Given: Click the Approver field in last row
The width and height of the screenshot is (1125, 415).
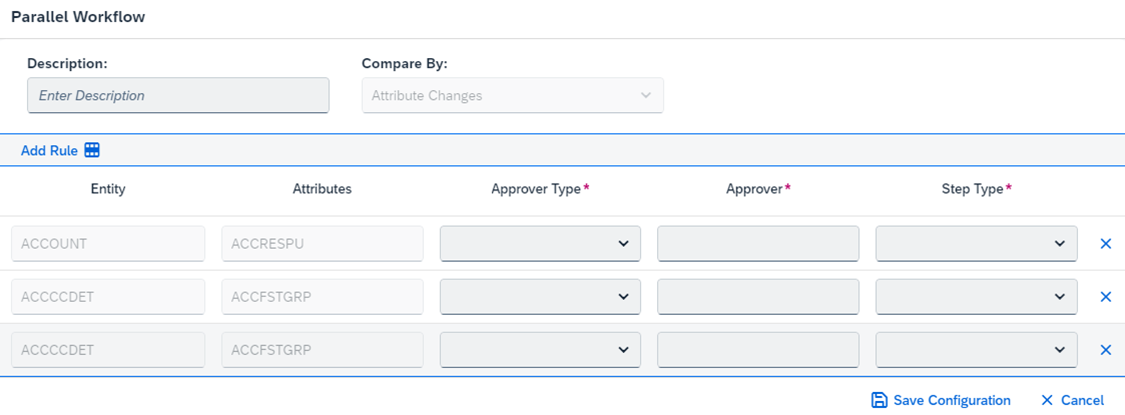Looking at the screenshot, I should tap(758, 350).
